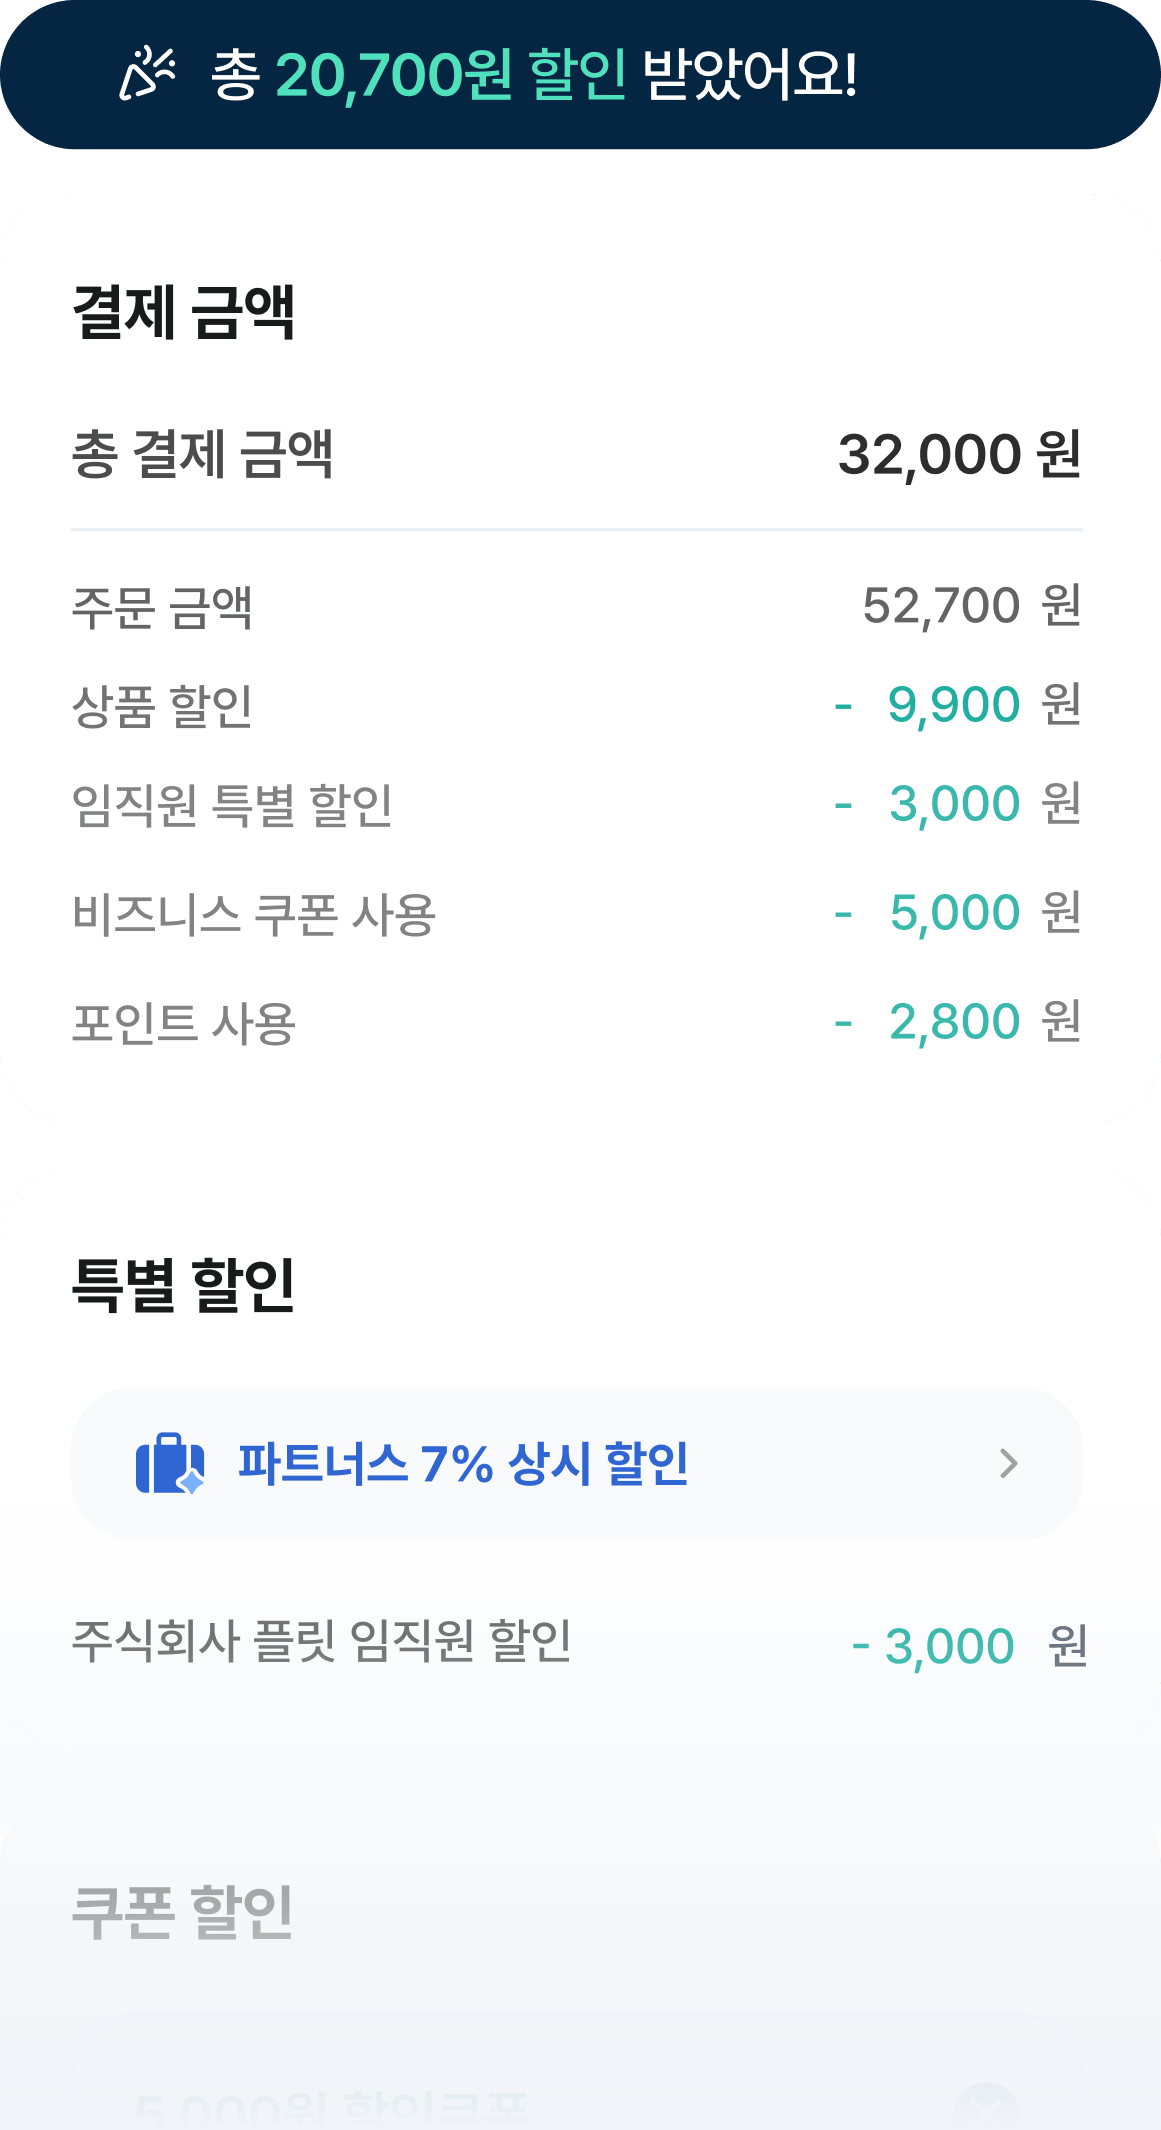Select the 임직원 특별 할인 row label

coord(232,805)
